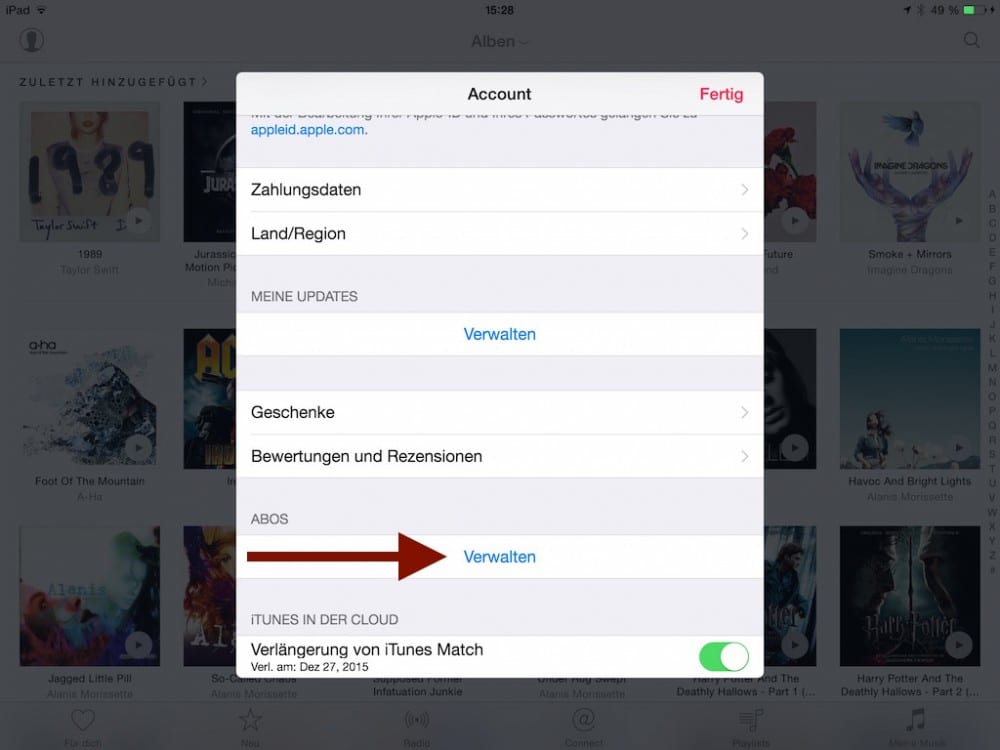The height and width of the screenshot is (750, 1000).
Task: Tap the search magnifier icon
Action: tap(971, 40)
